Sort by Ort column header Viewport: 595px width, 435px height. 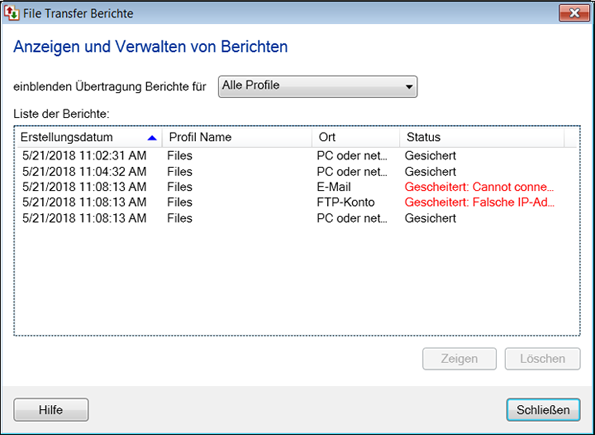(x=356, y=137)
